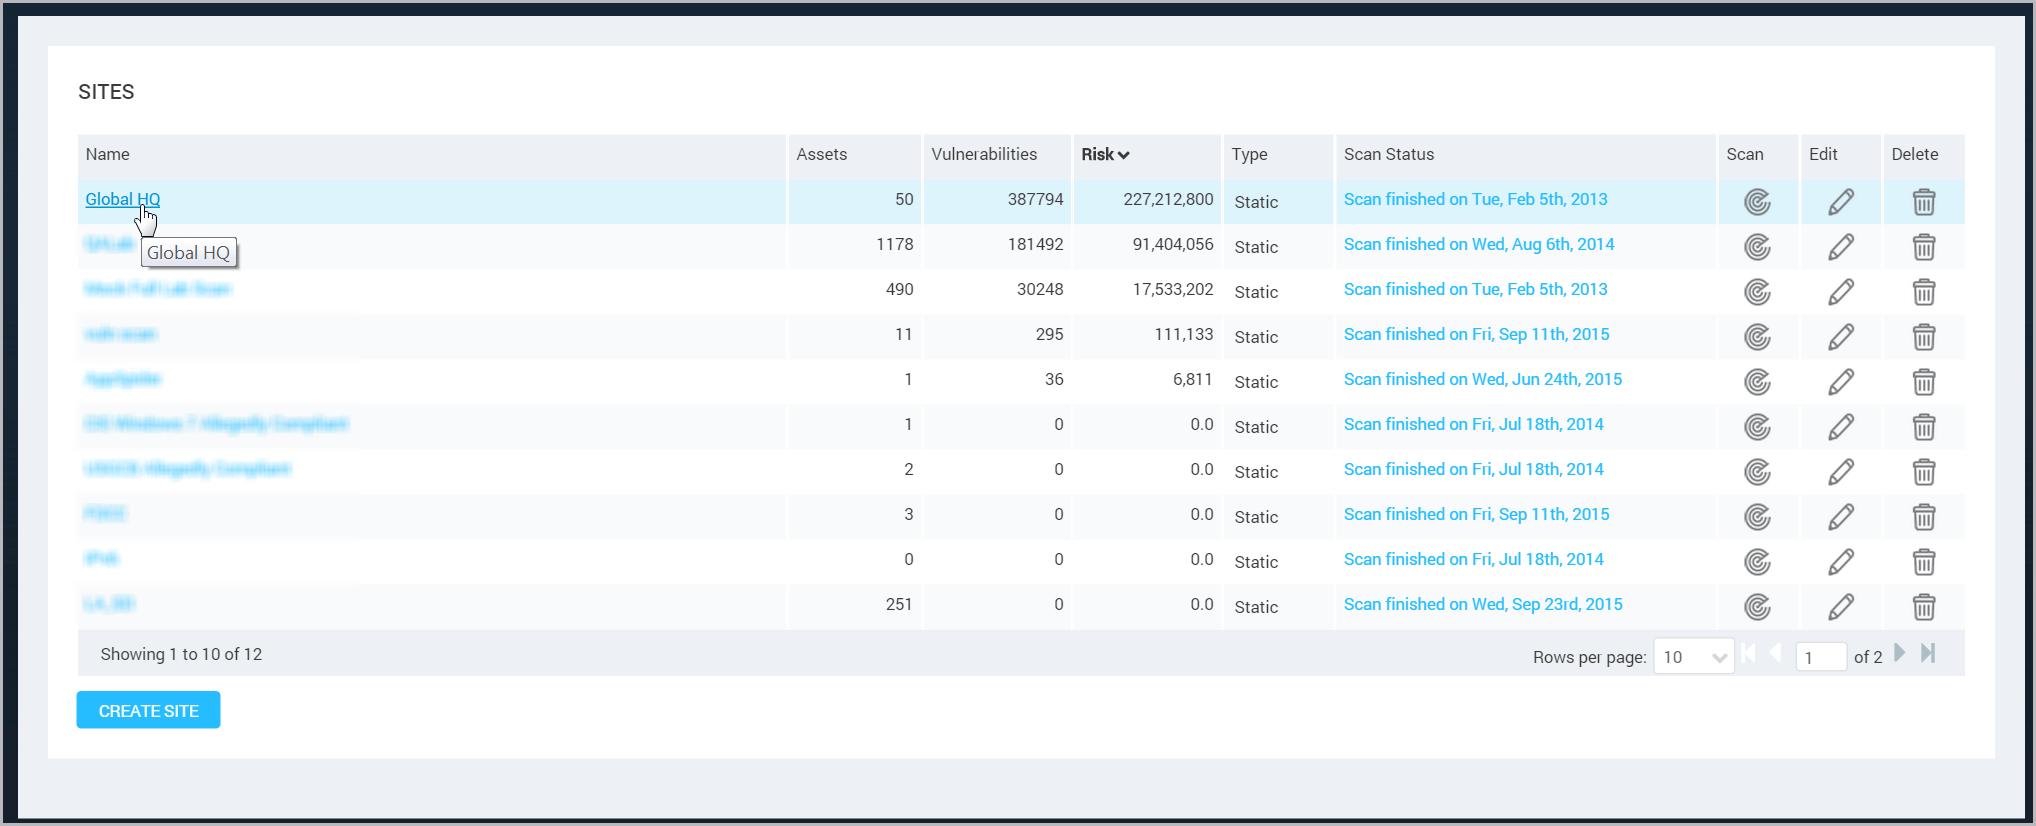The height and width of the screenshot is (826, 2036).
Task: Open scan finished Wed, Aug 6th, 2014 link
Action: 1478,244
